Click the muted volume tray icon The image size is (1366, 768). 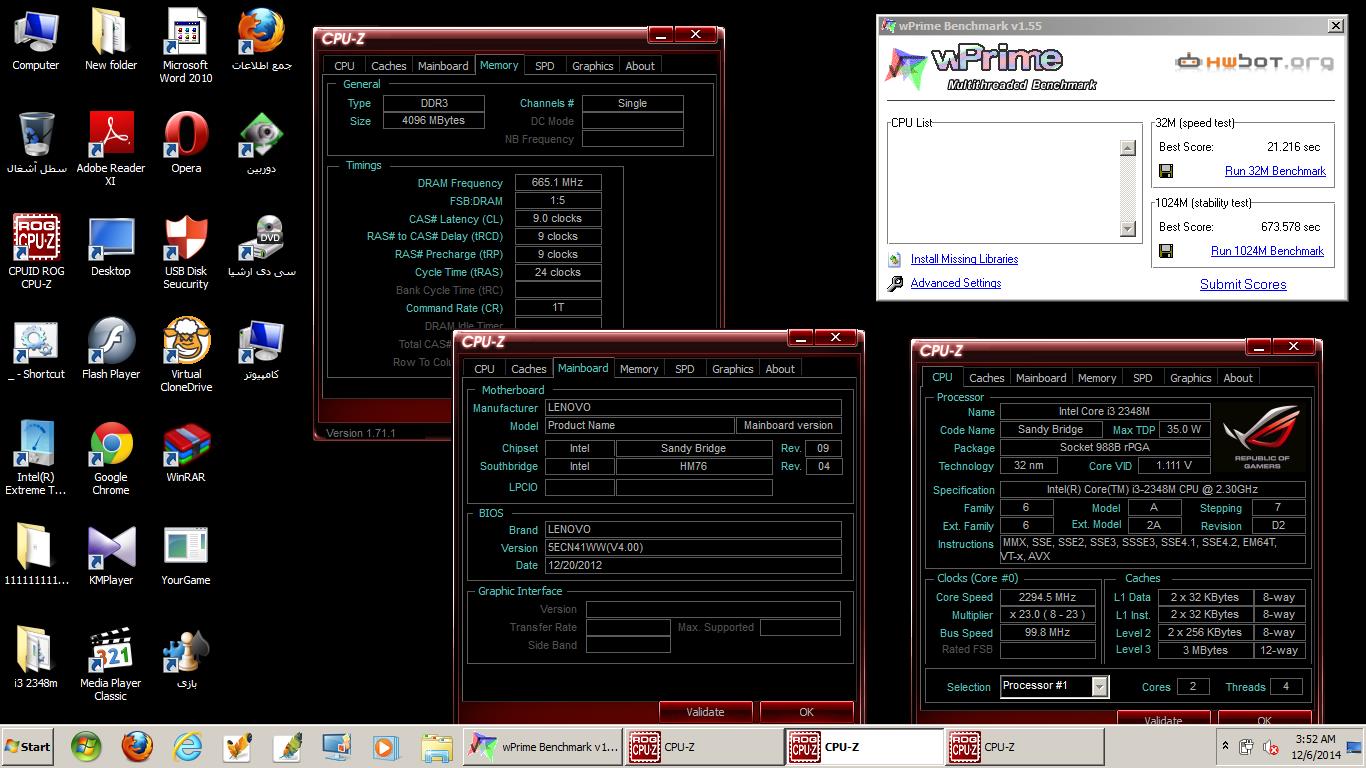pyautogui.click(x=1271, y=747)
